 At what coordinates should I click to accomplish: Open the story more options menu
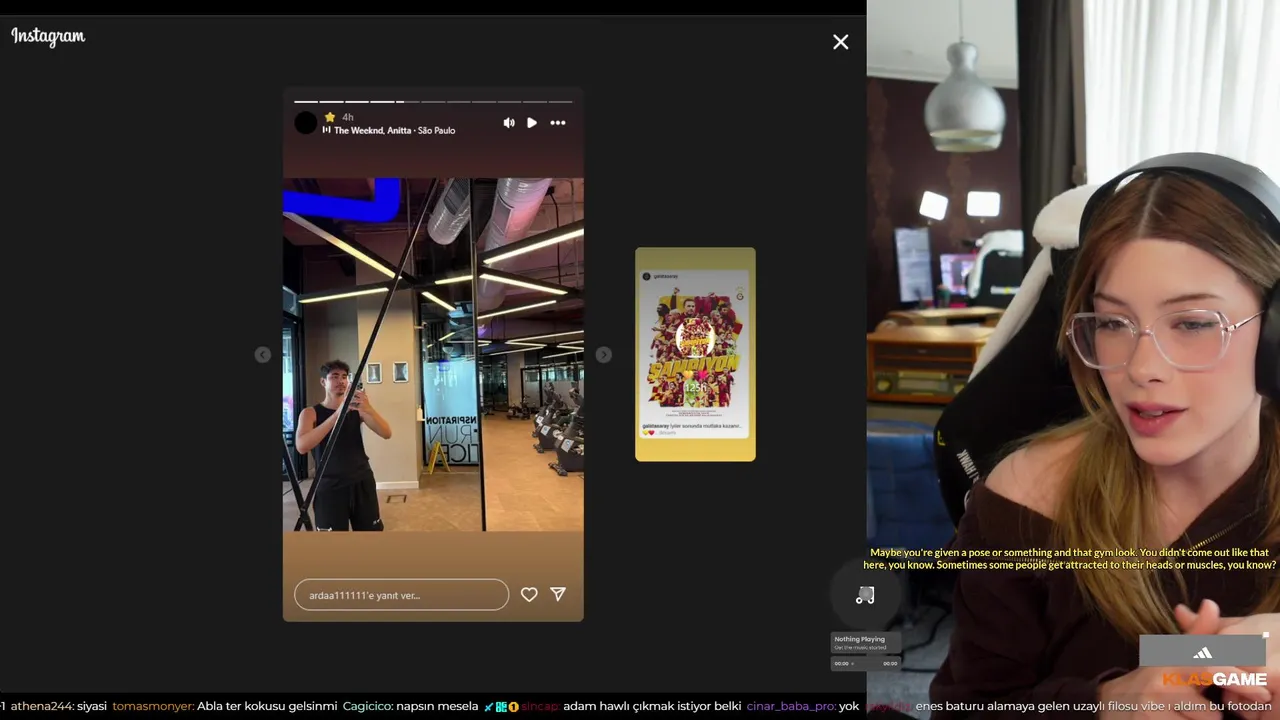coord(558,123)
